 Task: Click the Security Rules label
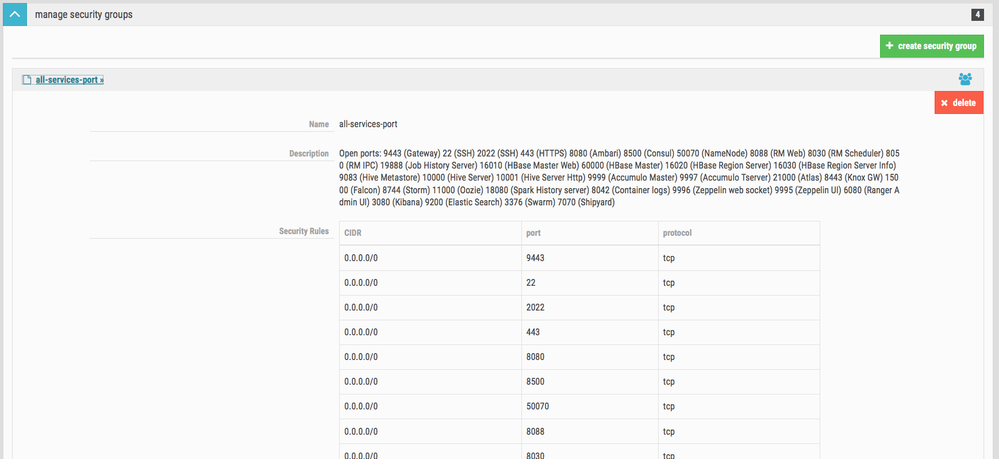tap(303, 231)
